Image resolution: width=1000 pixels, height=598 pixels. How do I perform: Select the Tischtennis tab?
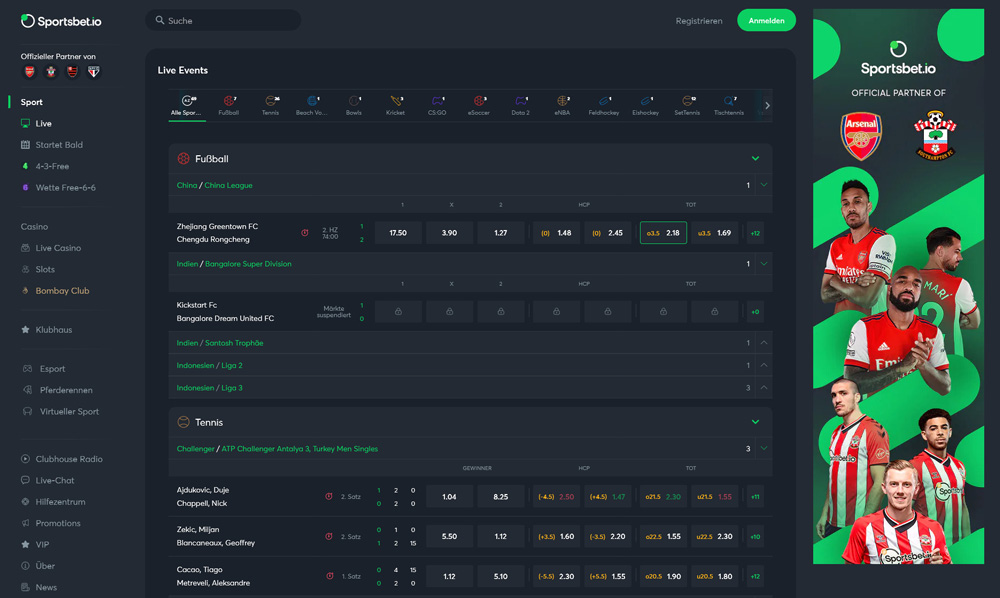[729, 105]
